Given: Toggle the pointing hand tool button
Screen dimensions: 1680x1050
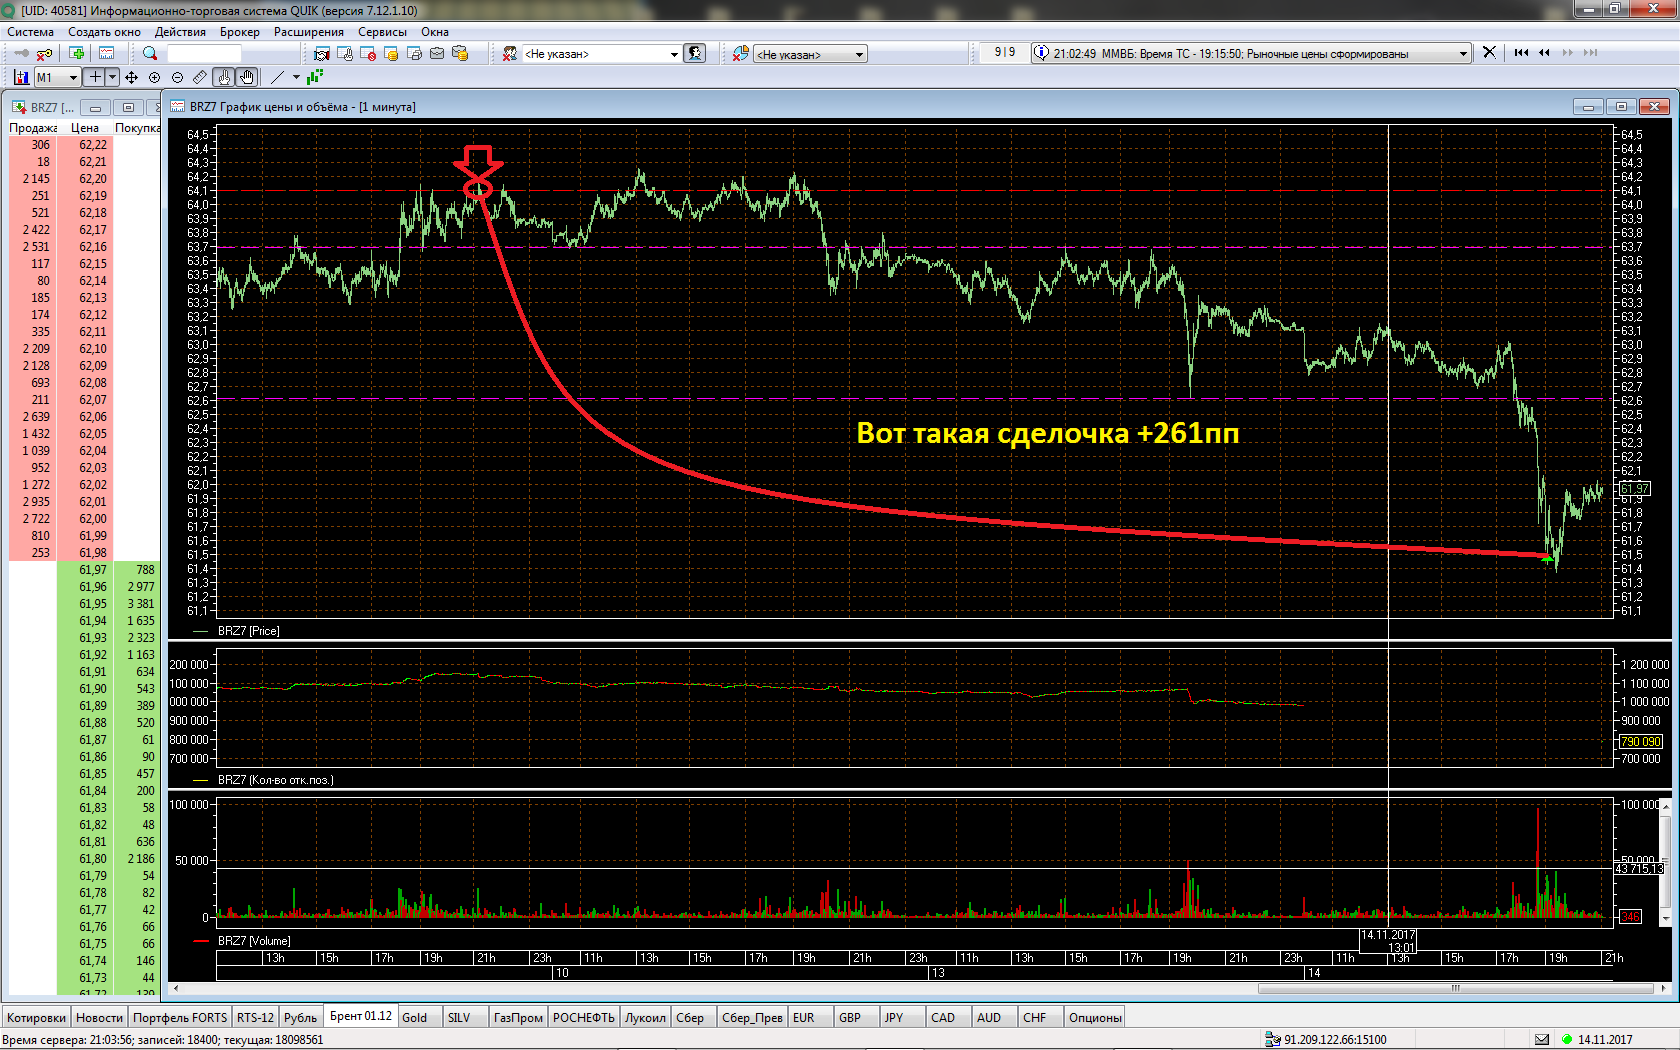Looking at the screenshot, I should [224, 77].
